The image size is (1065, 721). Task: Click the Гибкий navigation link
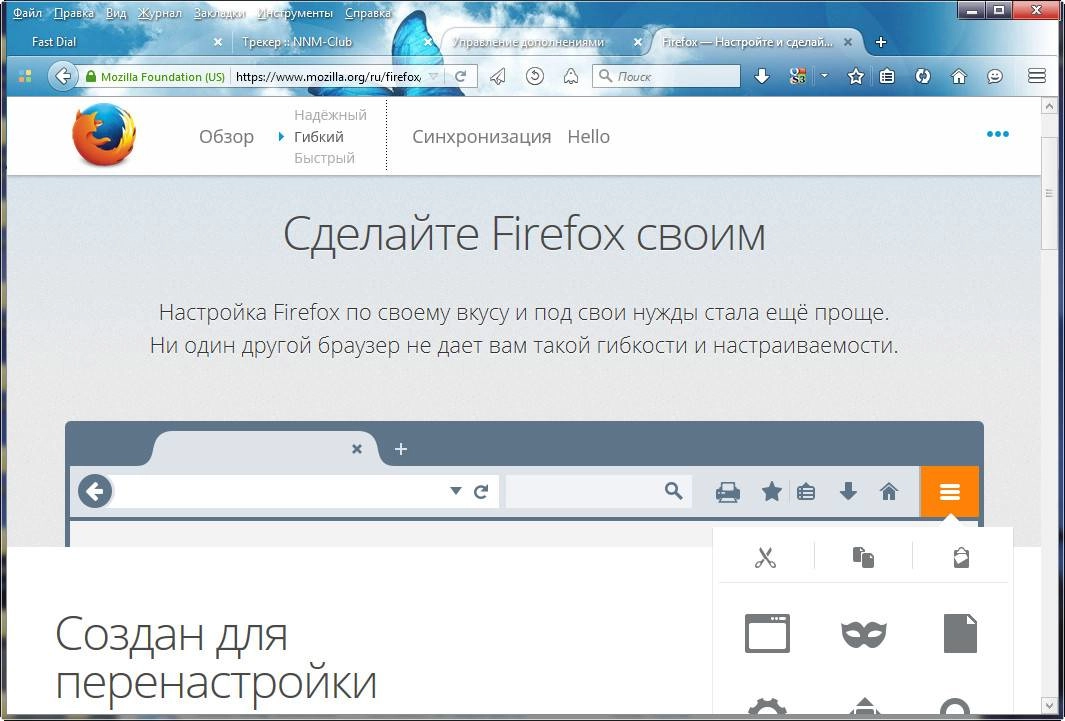[x=319, y=136]
